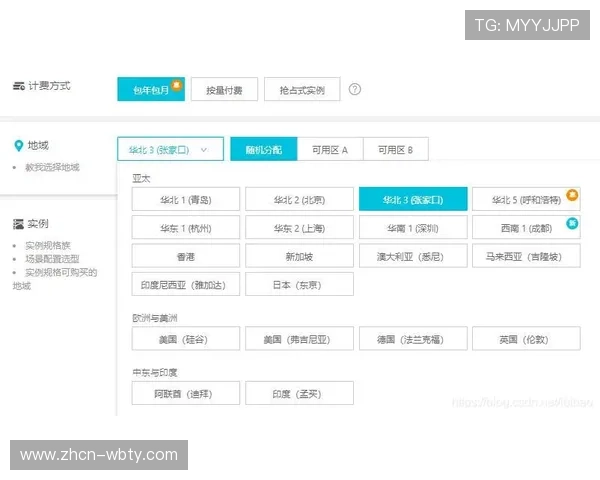Click the instance icon beside 实例

point(18,223)
